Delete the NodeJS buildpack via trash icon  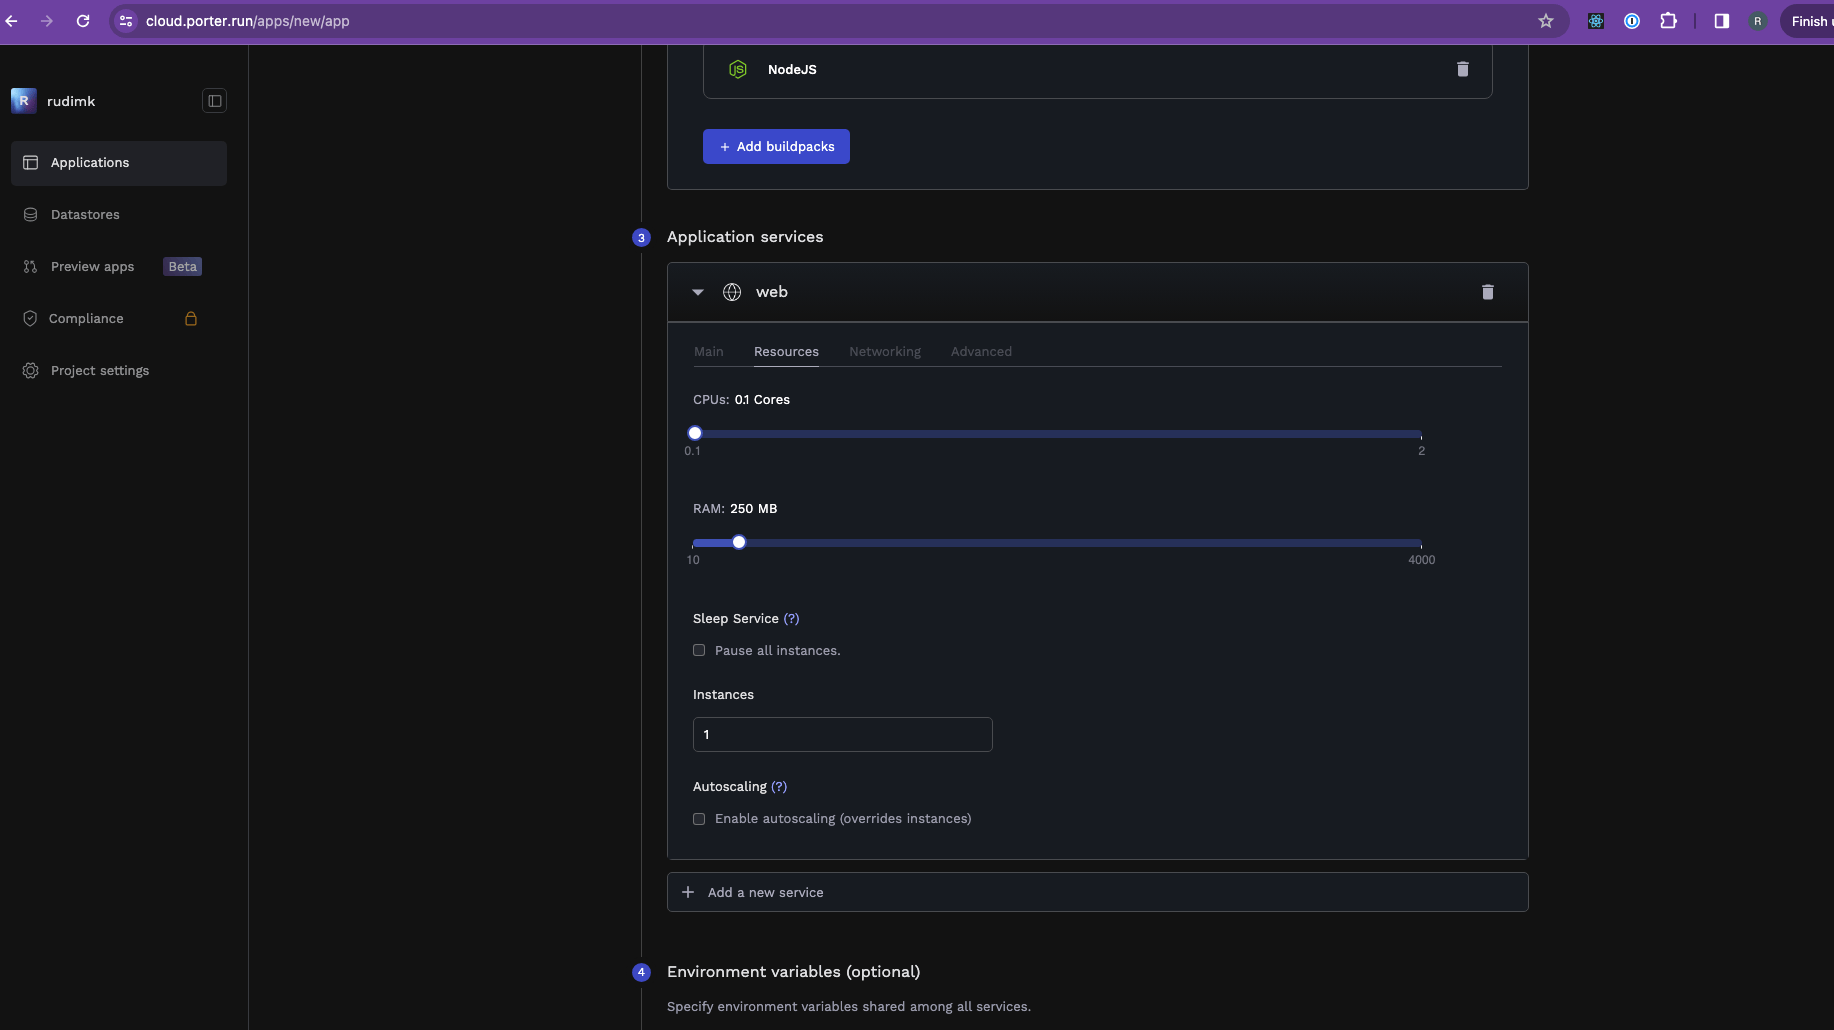[x=1462, y=69]
